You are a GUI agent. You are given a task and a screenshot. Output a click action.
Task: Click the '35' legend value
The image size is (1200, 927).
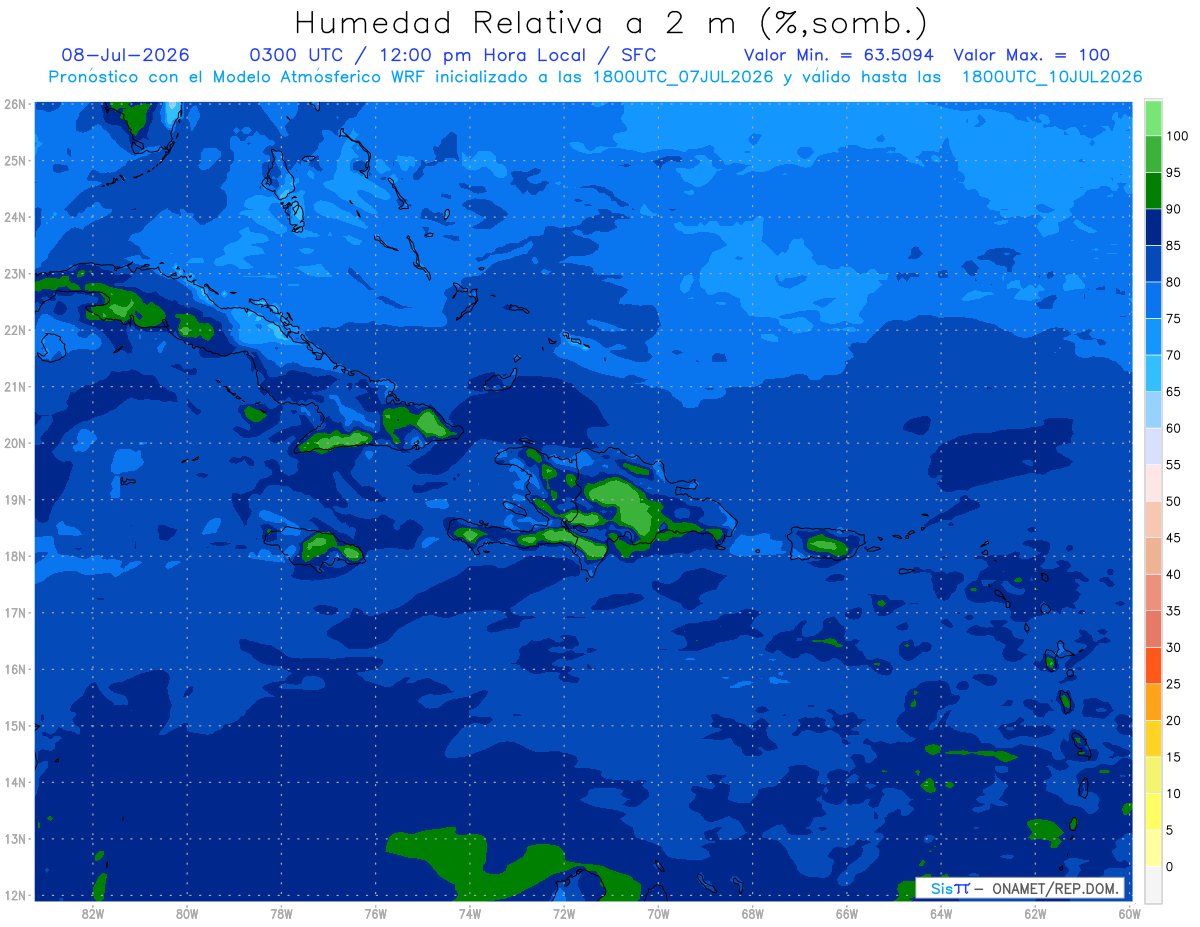(x=1173, y=611)
